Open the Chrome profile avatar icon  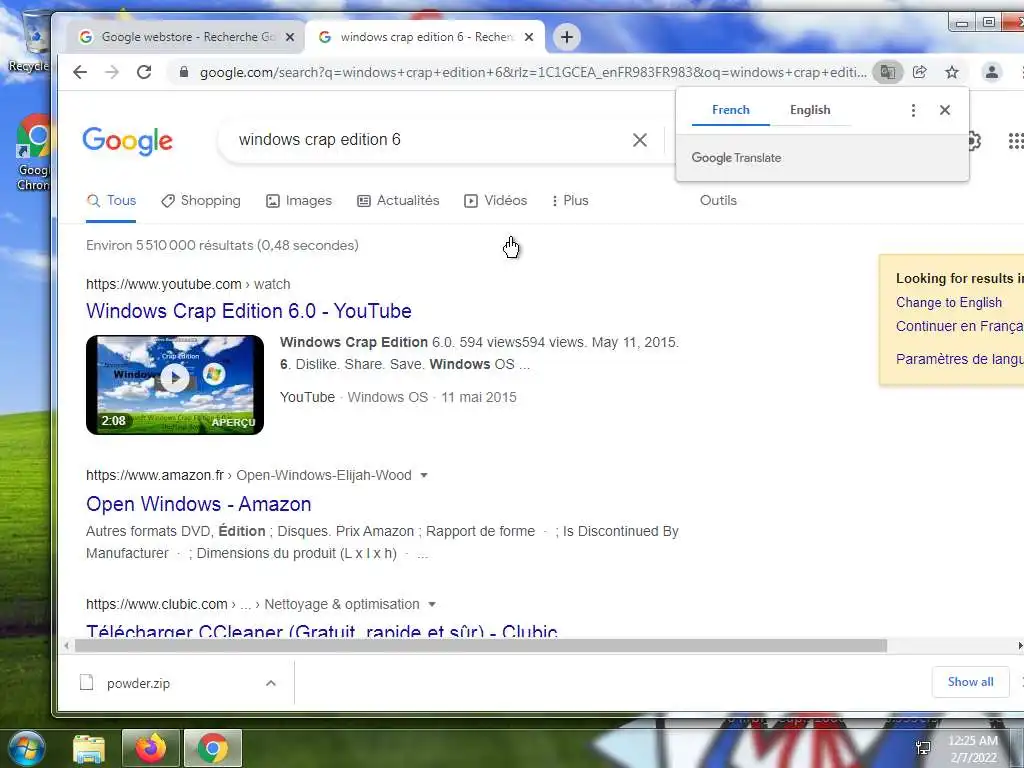(991, 72)
